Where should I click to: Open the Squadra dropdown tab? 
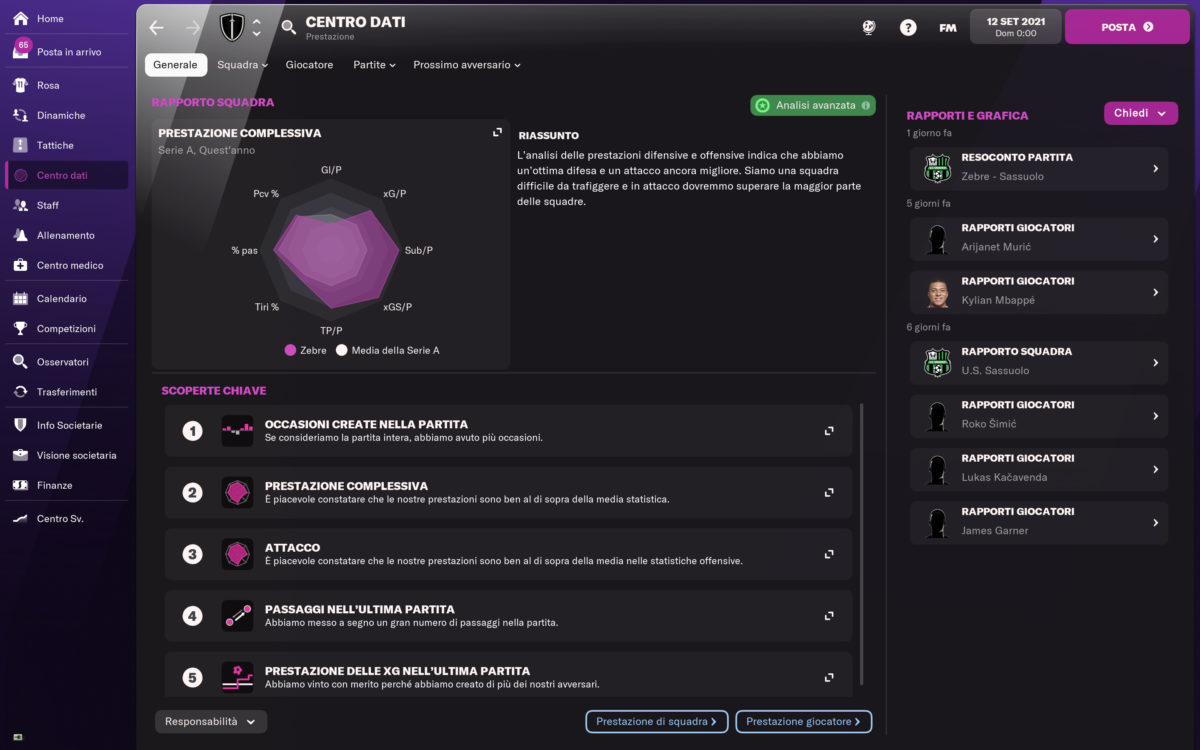pos(242,65)
